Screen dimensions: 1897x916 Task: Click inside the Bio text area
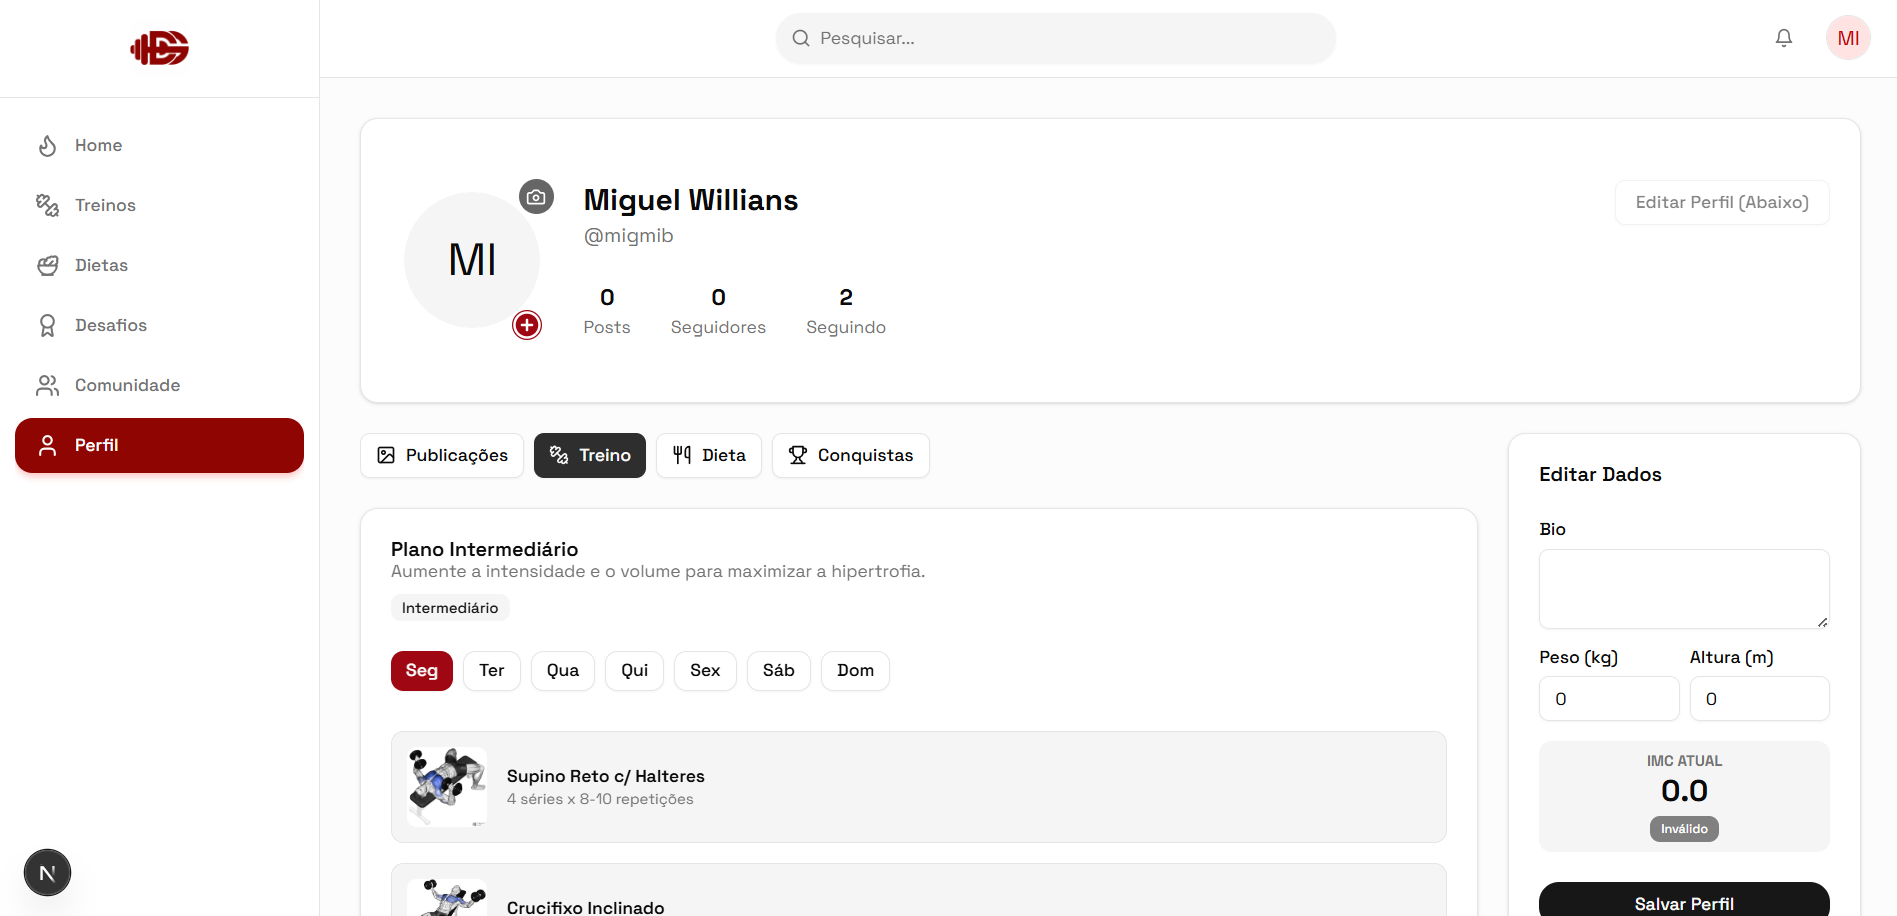click(1683, 589)
